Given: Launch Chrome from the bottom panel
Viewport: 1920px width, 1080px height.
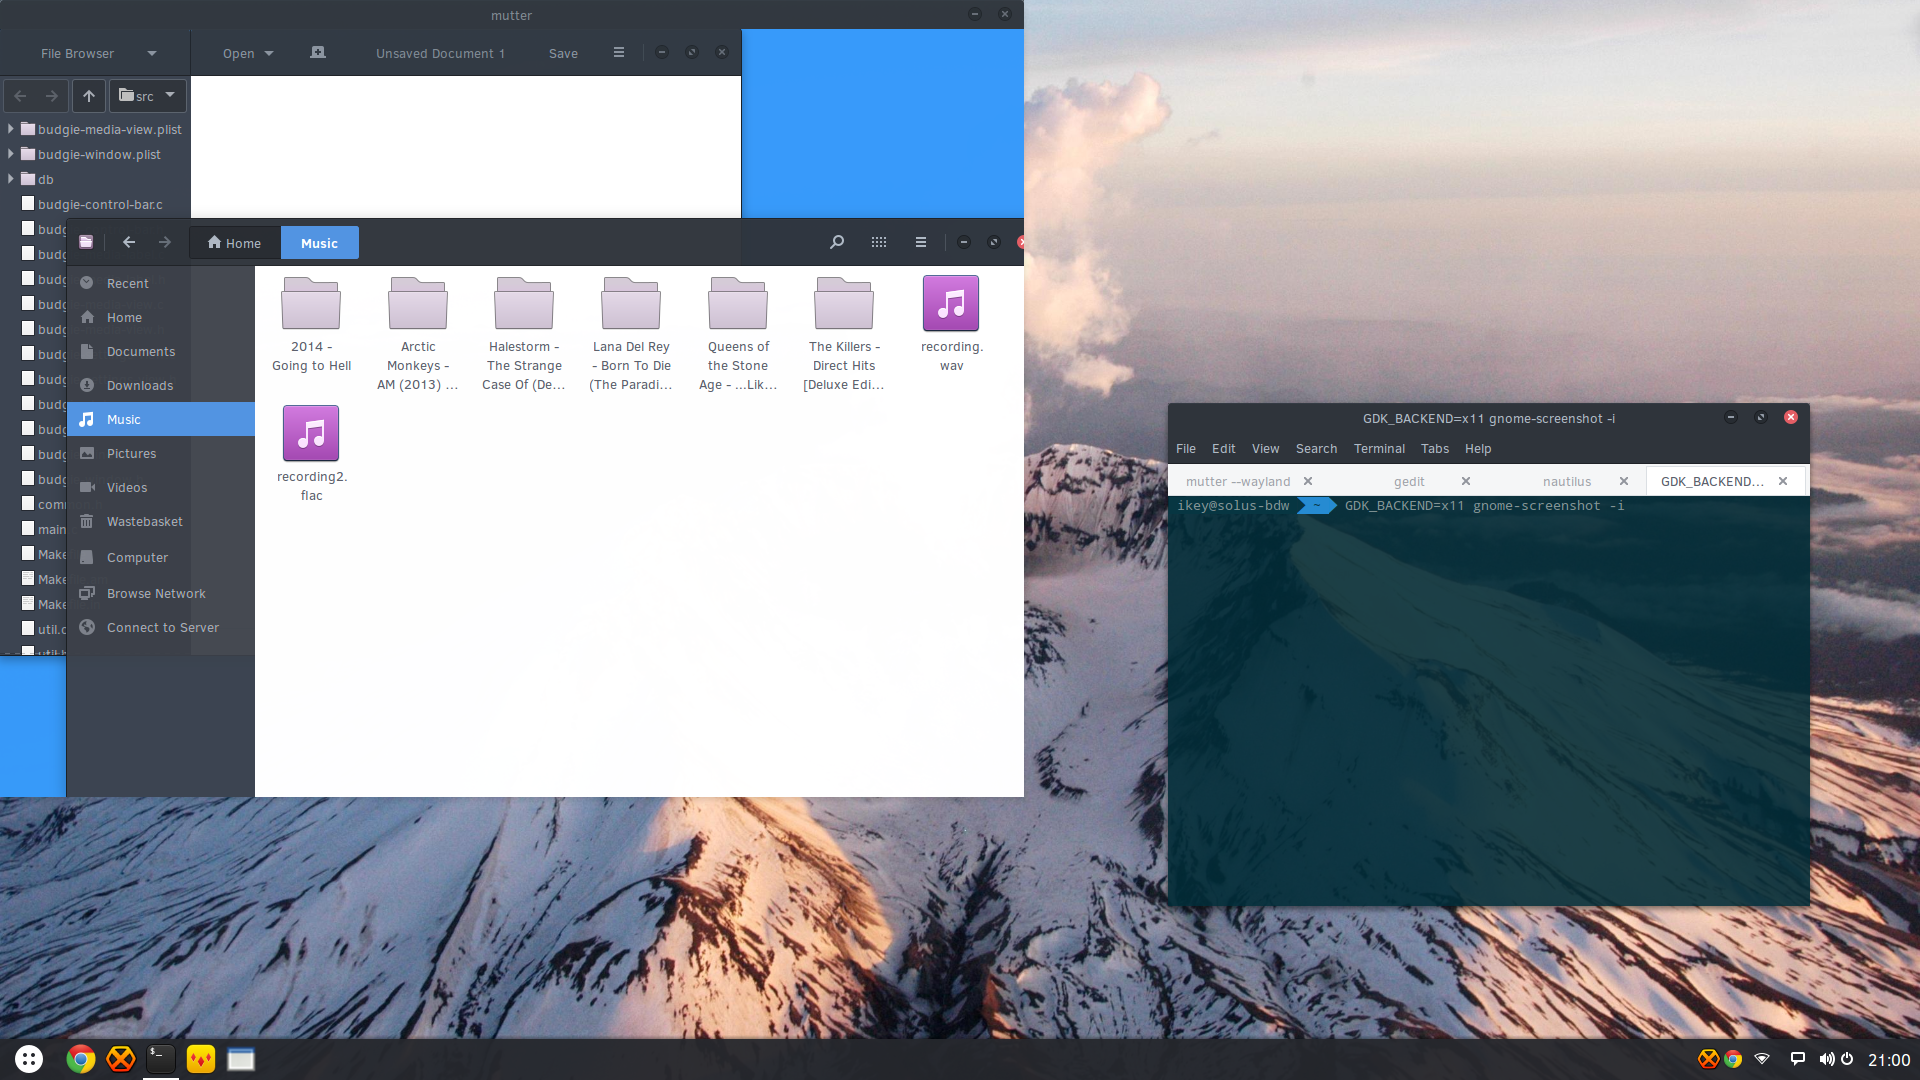Looking at the screenshot, I should point(81,1059).
